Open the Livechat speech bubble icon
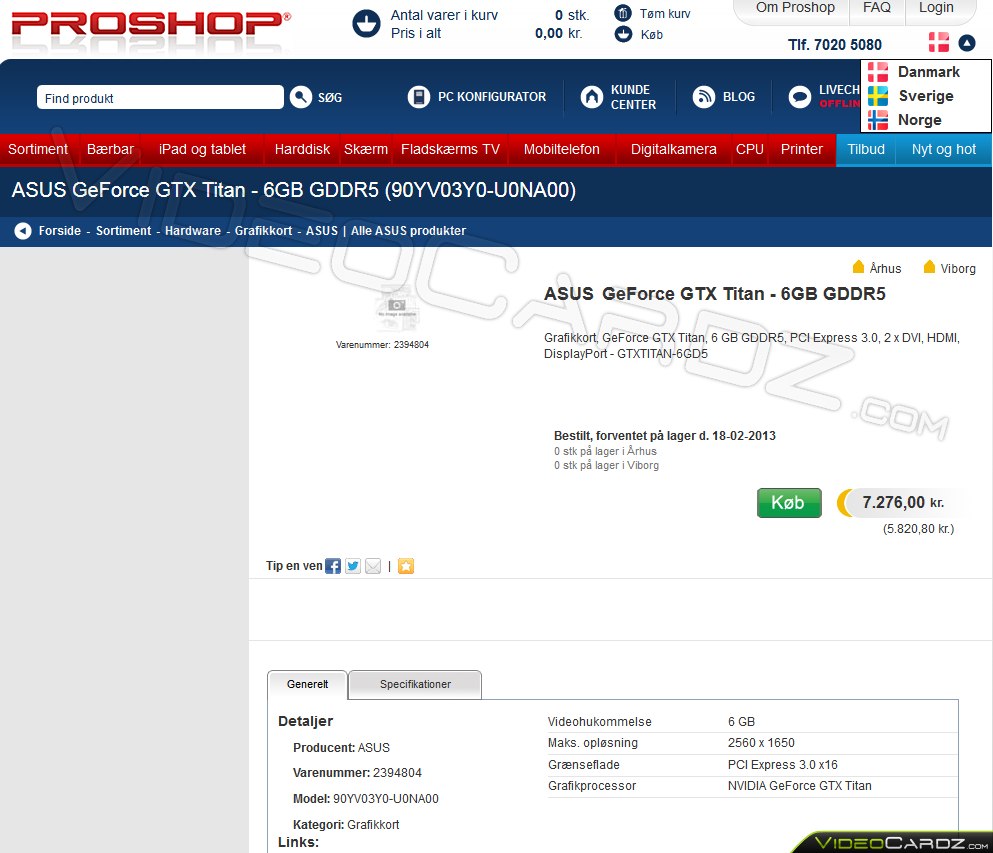 [x=799, y=97]
